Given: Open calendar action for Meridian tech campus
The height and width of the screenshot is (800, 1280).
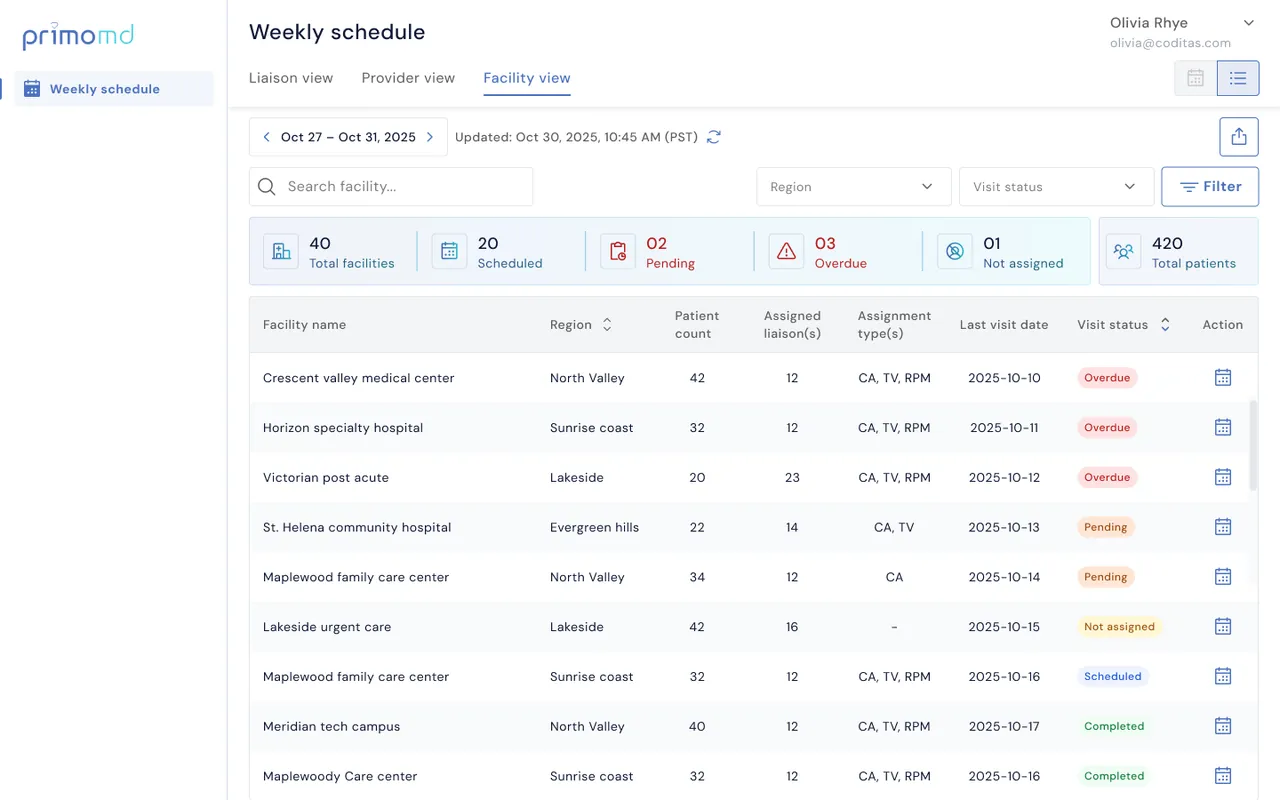Looking at the screenshot, I should coord(1222,726).
